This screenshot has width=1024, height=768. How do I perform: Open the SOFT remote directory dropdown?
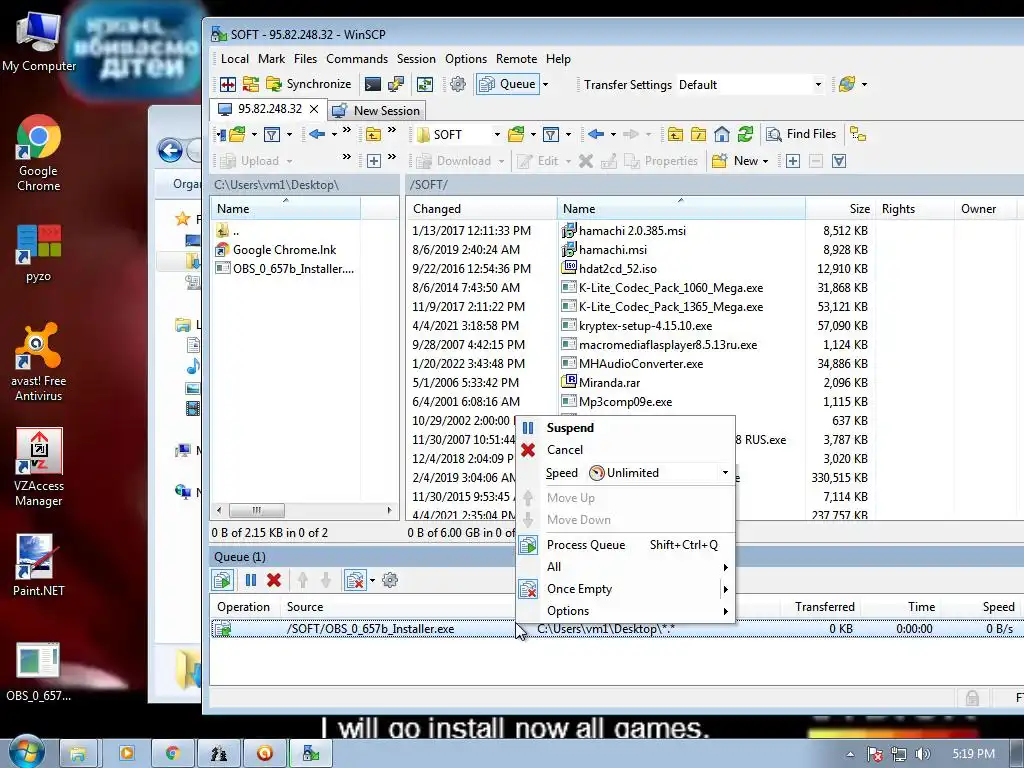496,135
